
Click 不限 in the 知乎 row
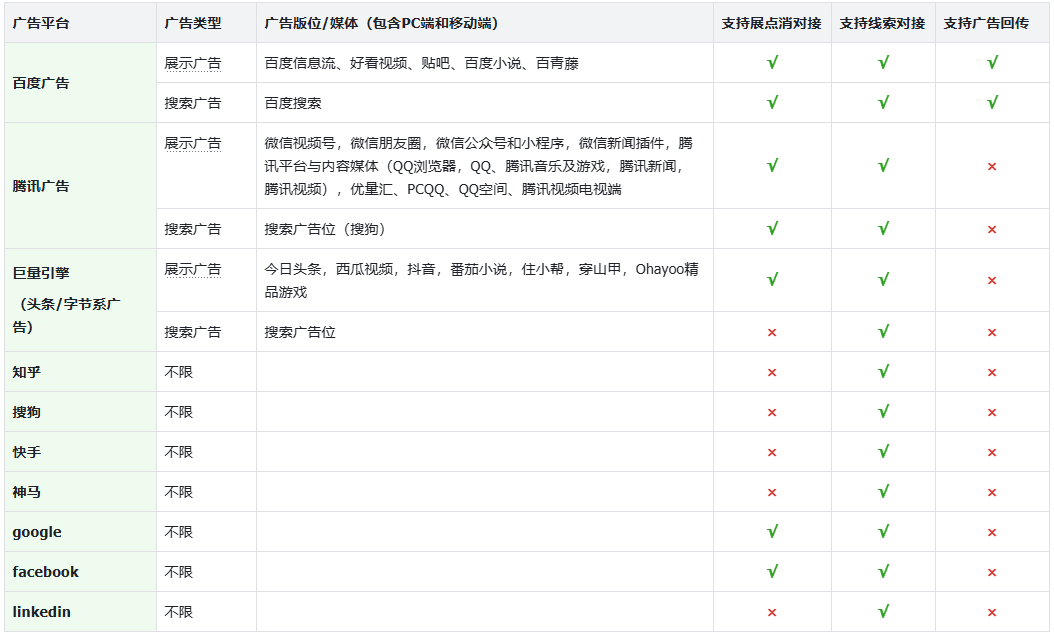coord(179,372)
